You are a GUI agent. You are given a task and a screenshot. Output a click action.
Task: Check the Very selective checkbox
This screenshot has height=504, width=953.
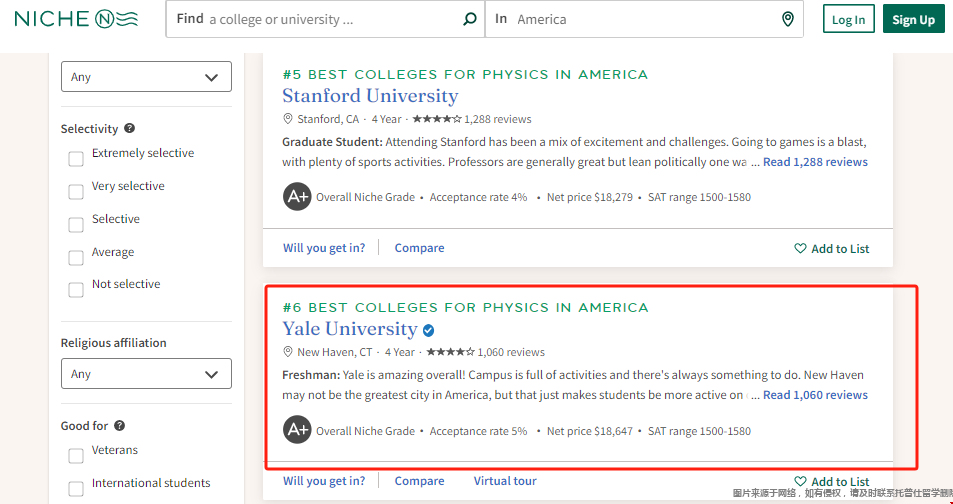[76, 192]
